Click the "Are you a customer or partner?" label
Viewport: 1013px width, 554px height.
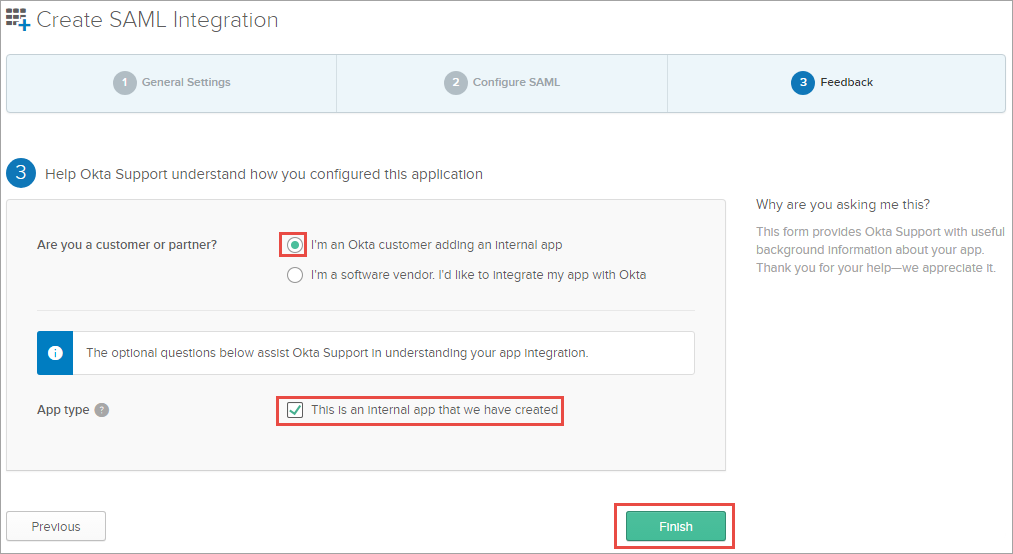click(x=127, y=245)
